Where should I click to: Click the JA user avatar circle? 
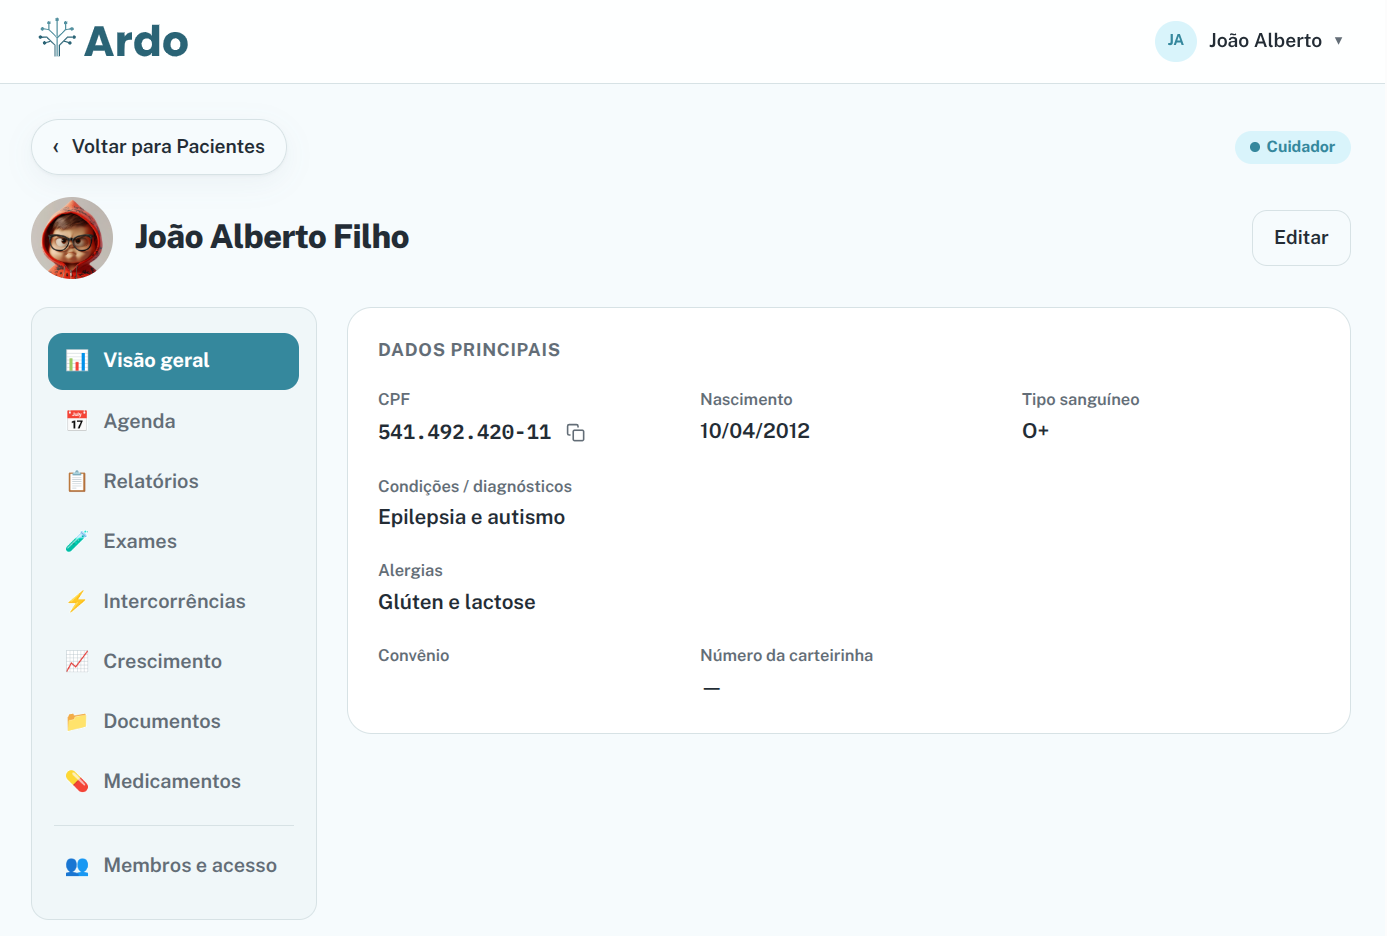(x=1176, y=41)
